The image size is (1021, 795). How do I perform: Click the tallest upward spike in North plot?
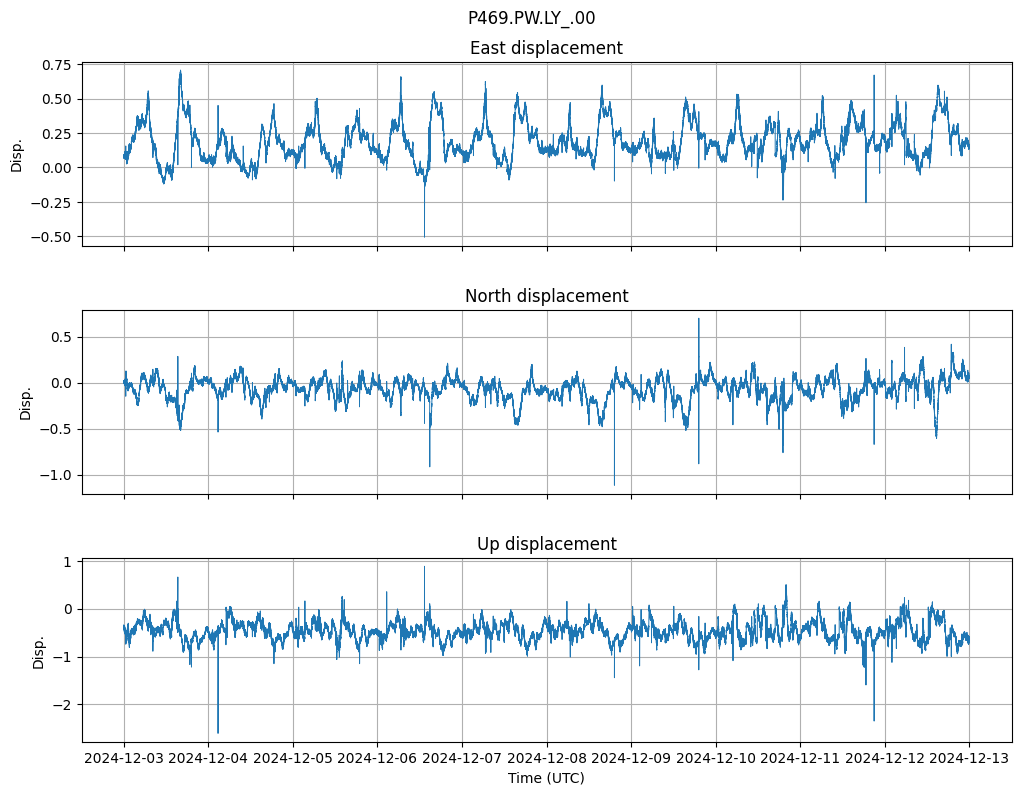698,320
